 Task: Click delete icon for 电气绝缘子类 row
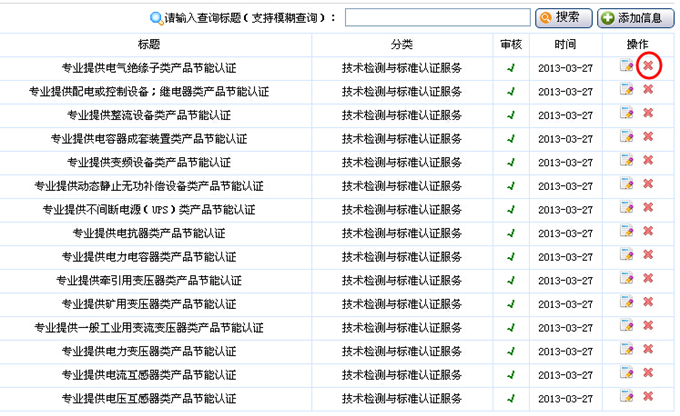click(x=648, y=66)
